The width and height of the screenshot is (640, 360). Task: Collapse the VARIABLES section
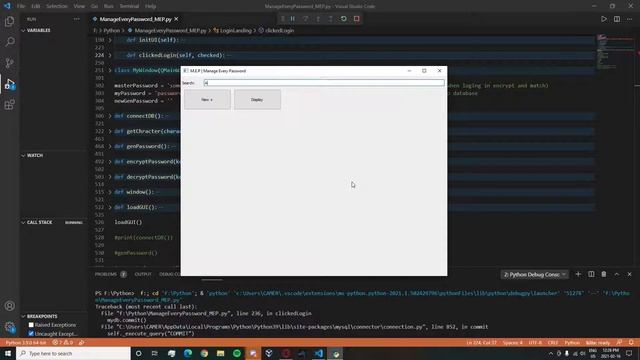[23, 30]
